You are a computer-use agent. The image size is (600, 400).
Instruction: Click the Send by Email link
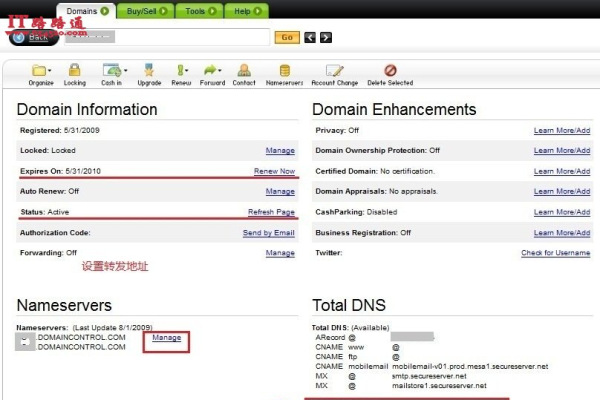tap(268, 233)
